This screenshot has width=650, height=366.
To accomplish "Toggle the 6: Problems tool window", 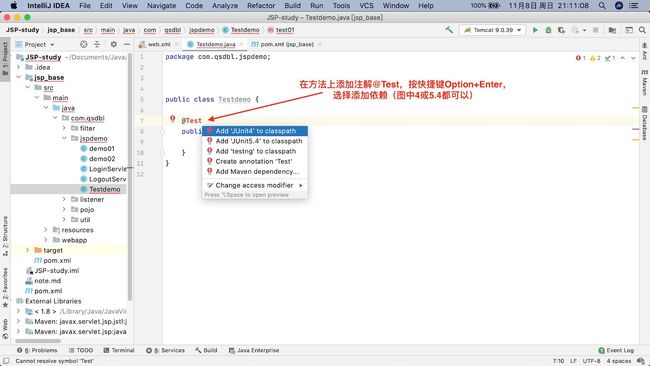I will pos(37,350).
